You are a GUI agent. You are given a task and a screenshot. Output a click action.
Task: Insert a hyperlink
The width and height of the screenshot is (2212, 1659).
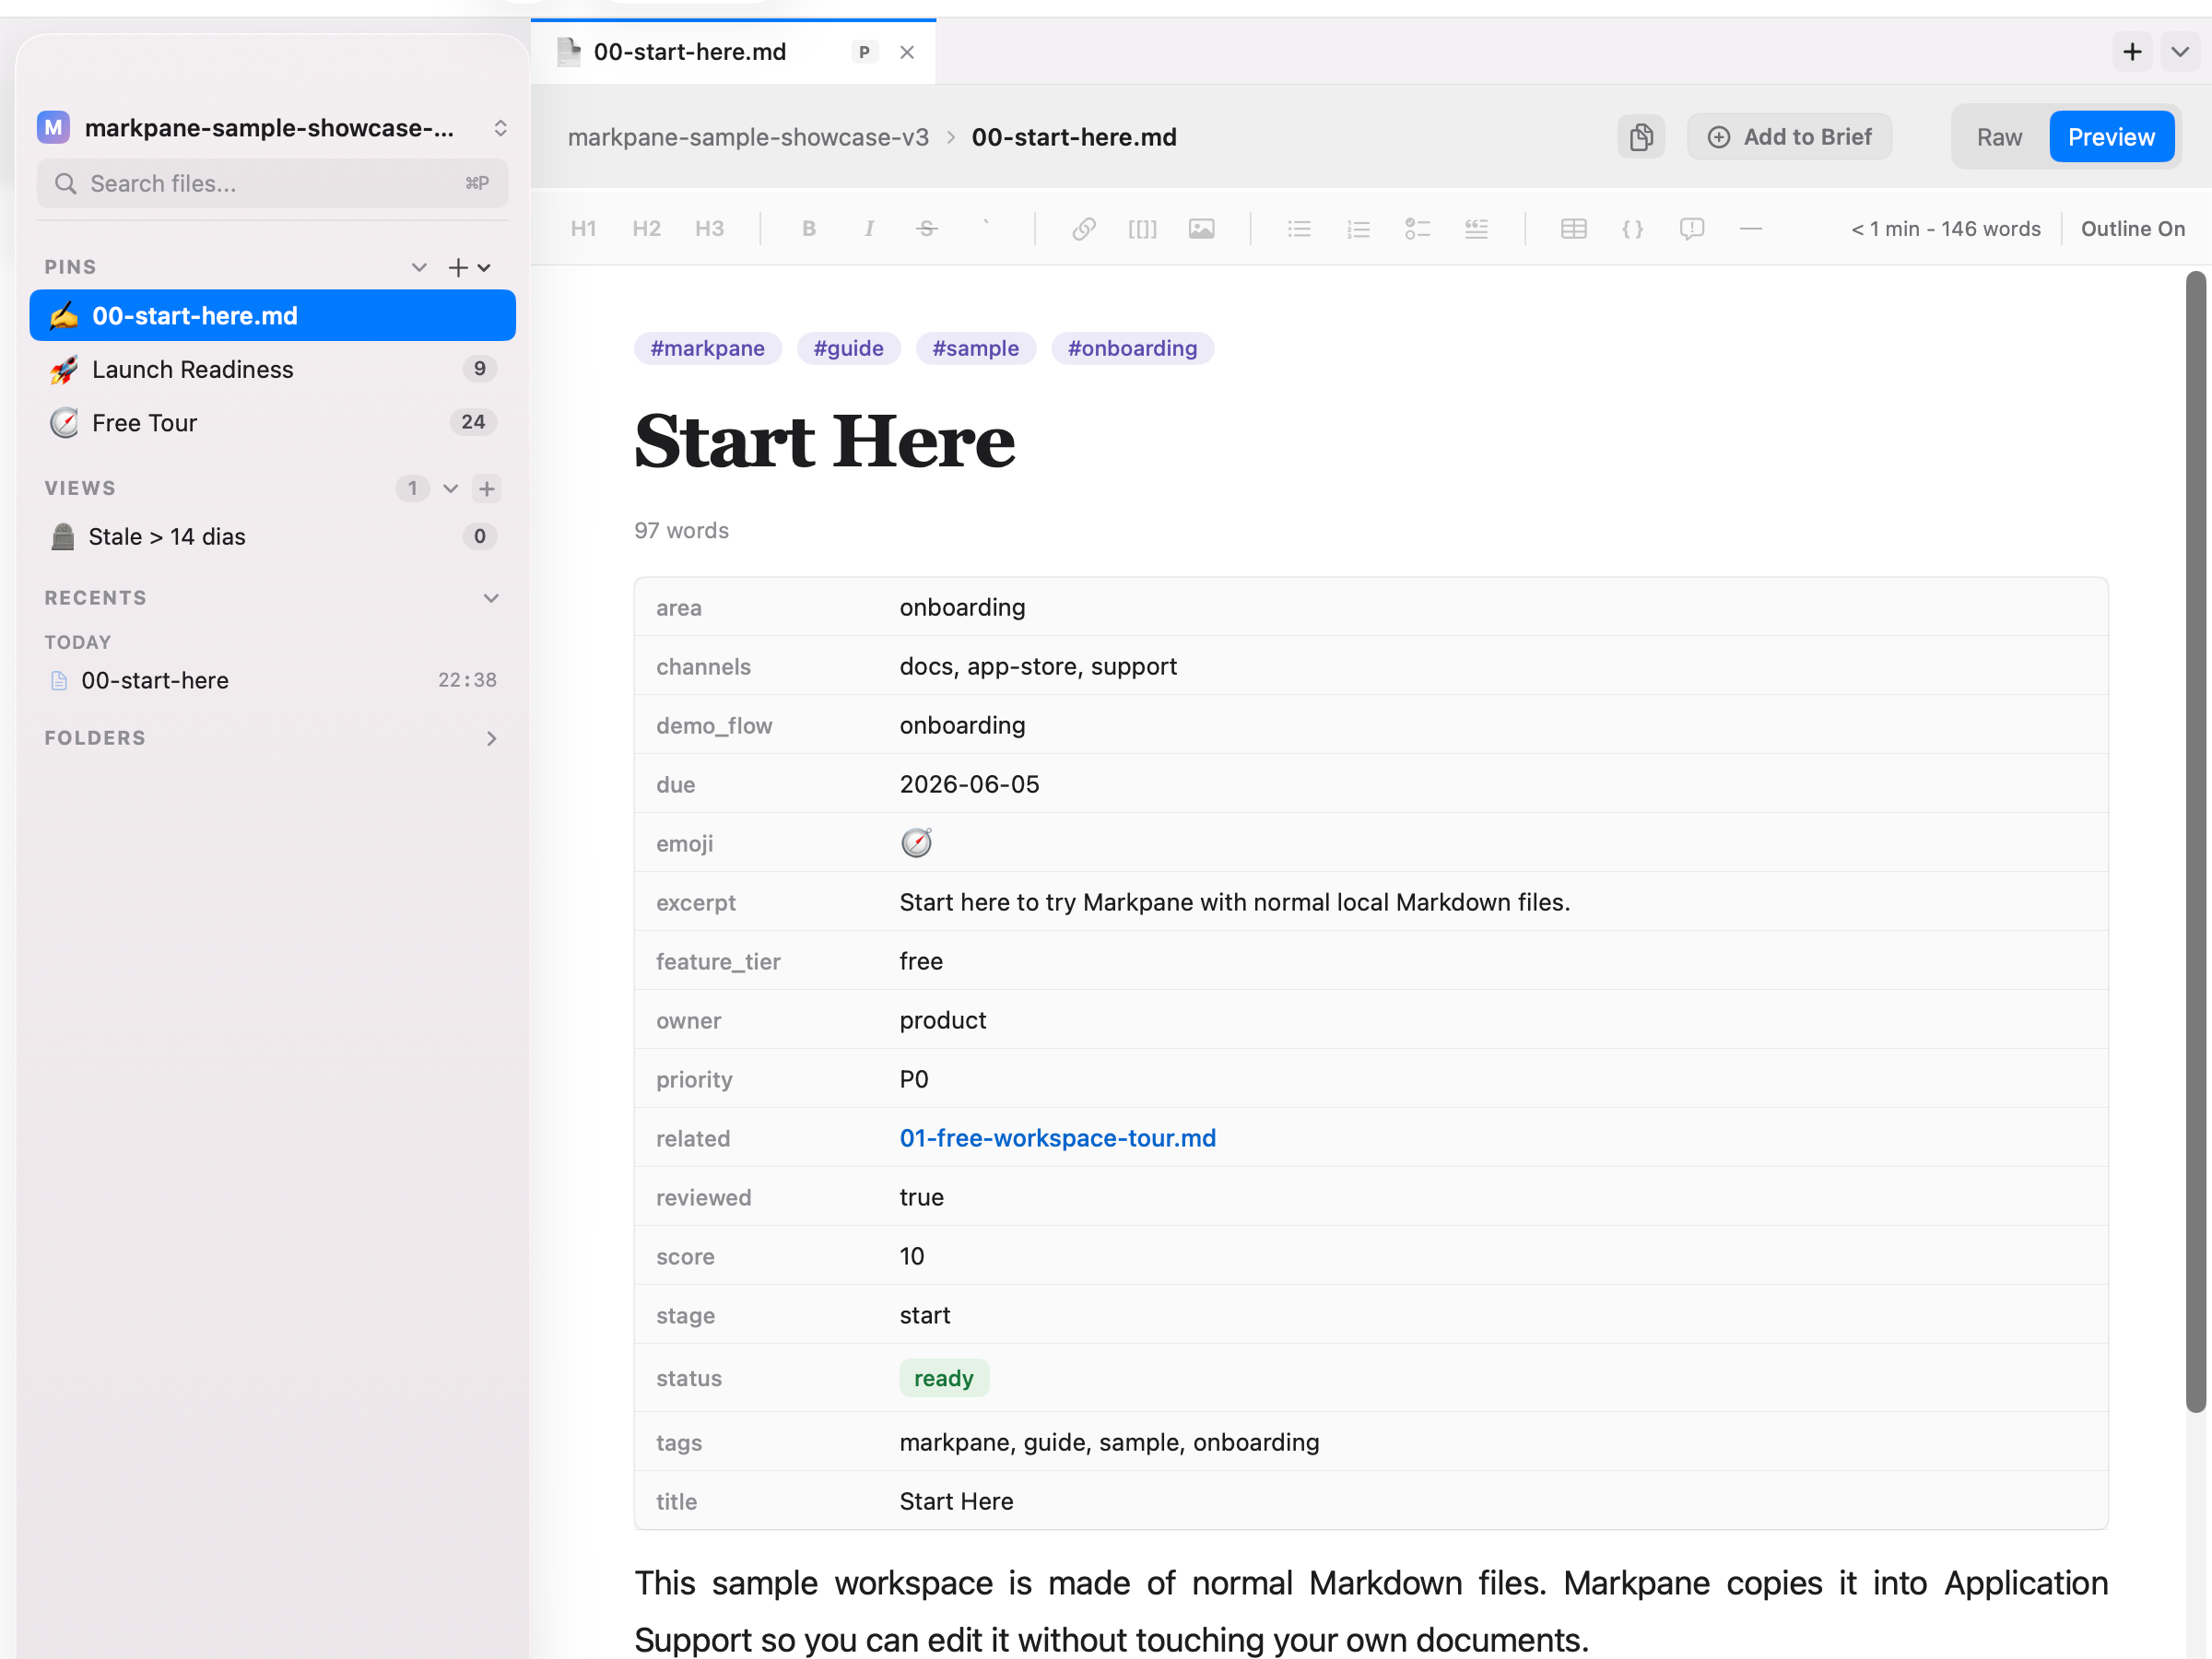point(1084,228)
